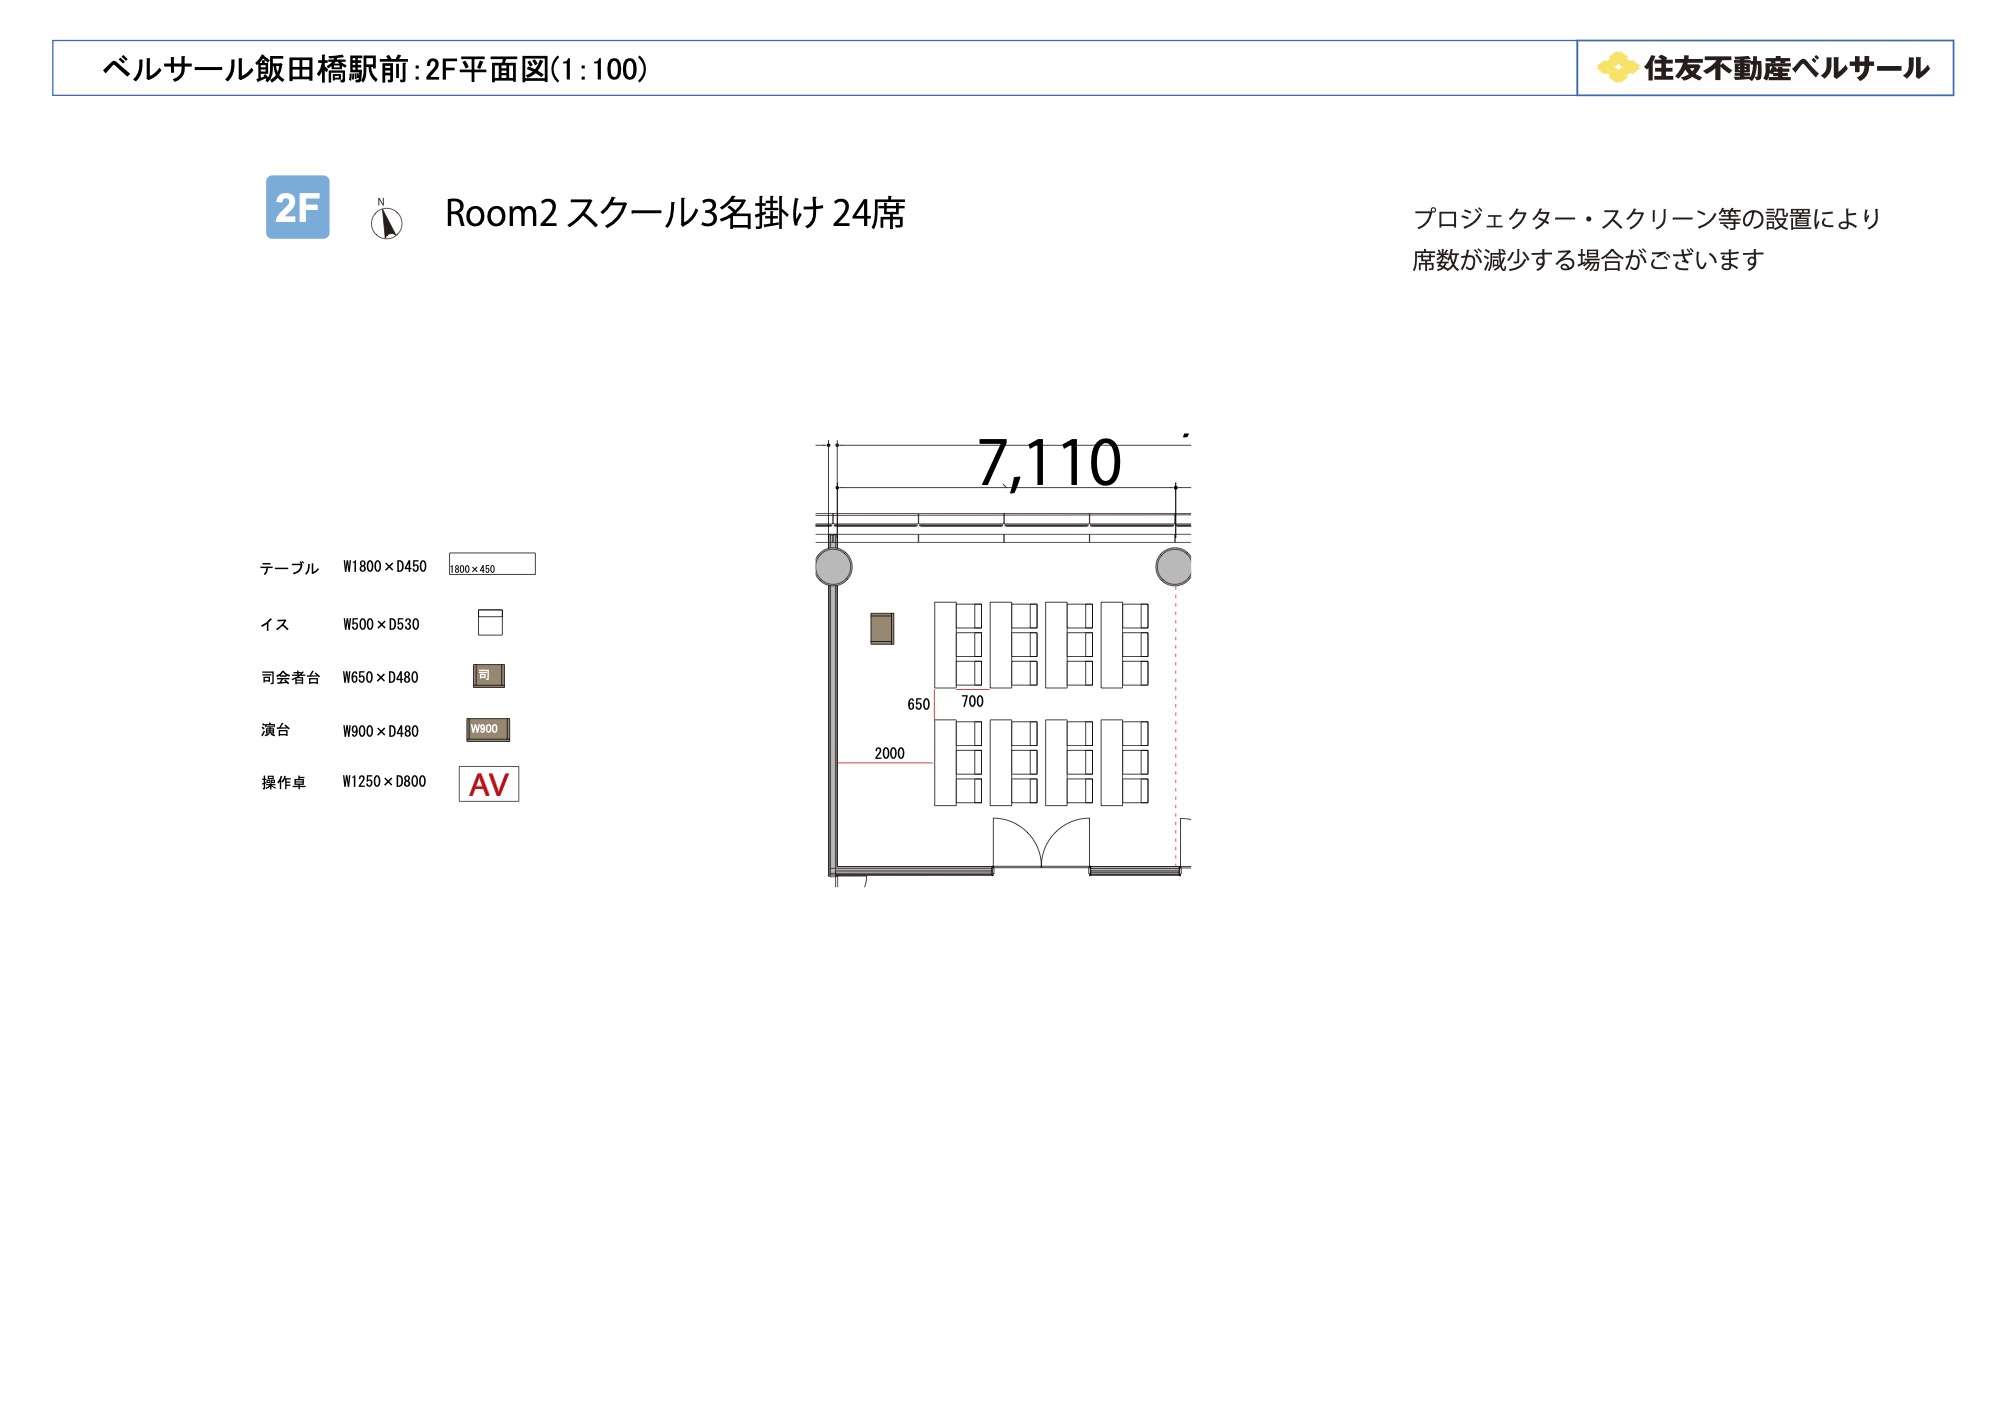
Task: Click the brown podium inside the room plan
Action: [x=882, y=628]
